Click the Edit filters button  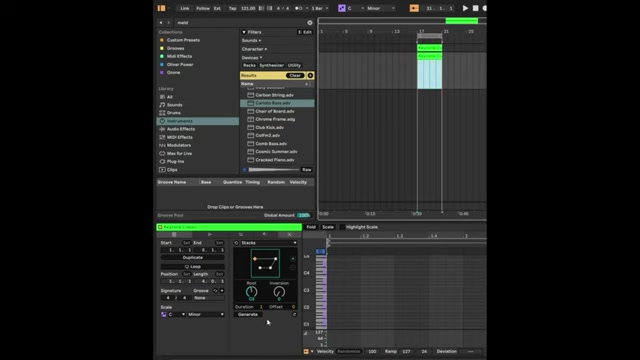pos(305,32)
